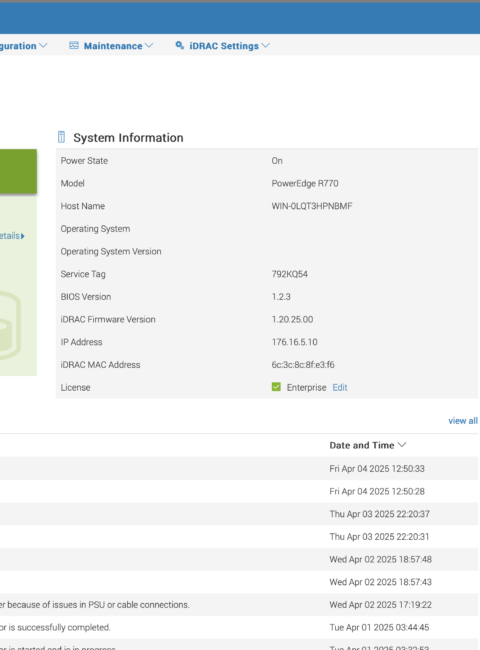The height and width of the screenshot is (650, 480).
Task: Click the Date and Time column header
Action: click(x=361, y=445)
